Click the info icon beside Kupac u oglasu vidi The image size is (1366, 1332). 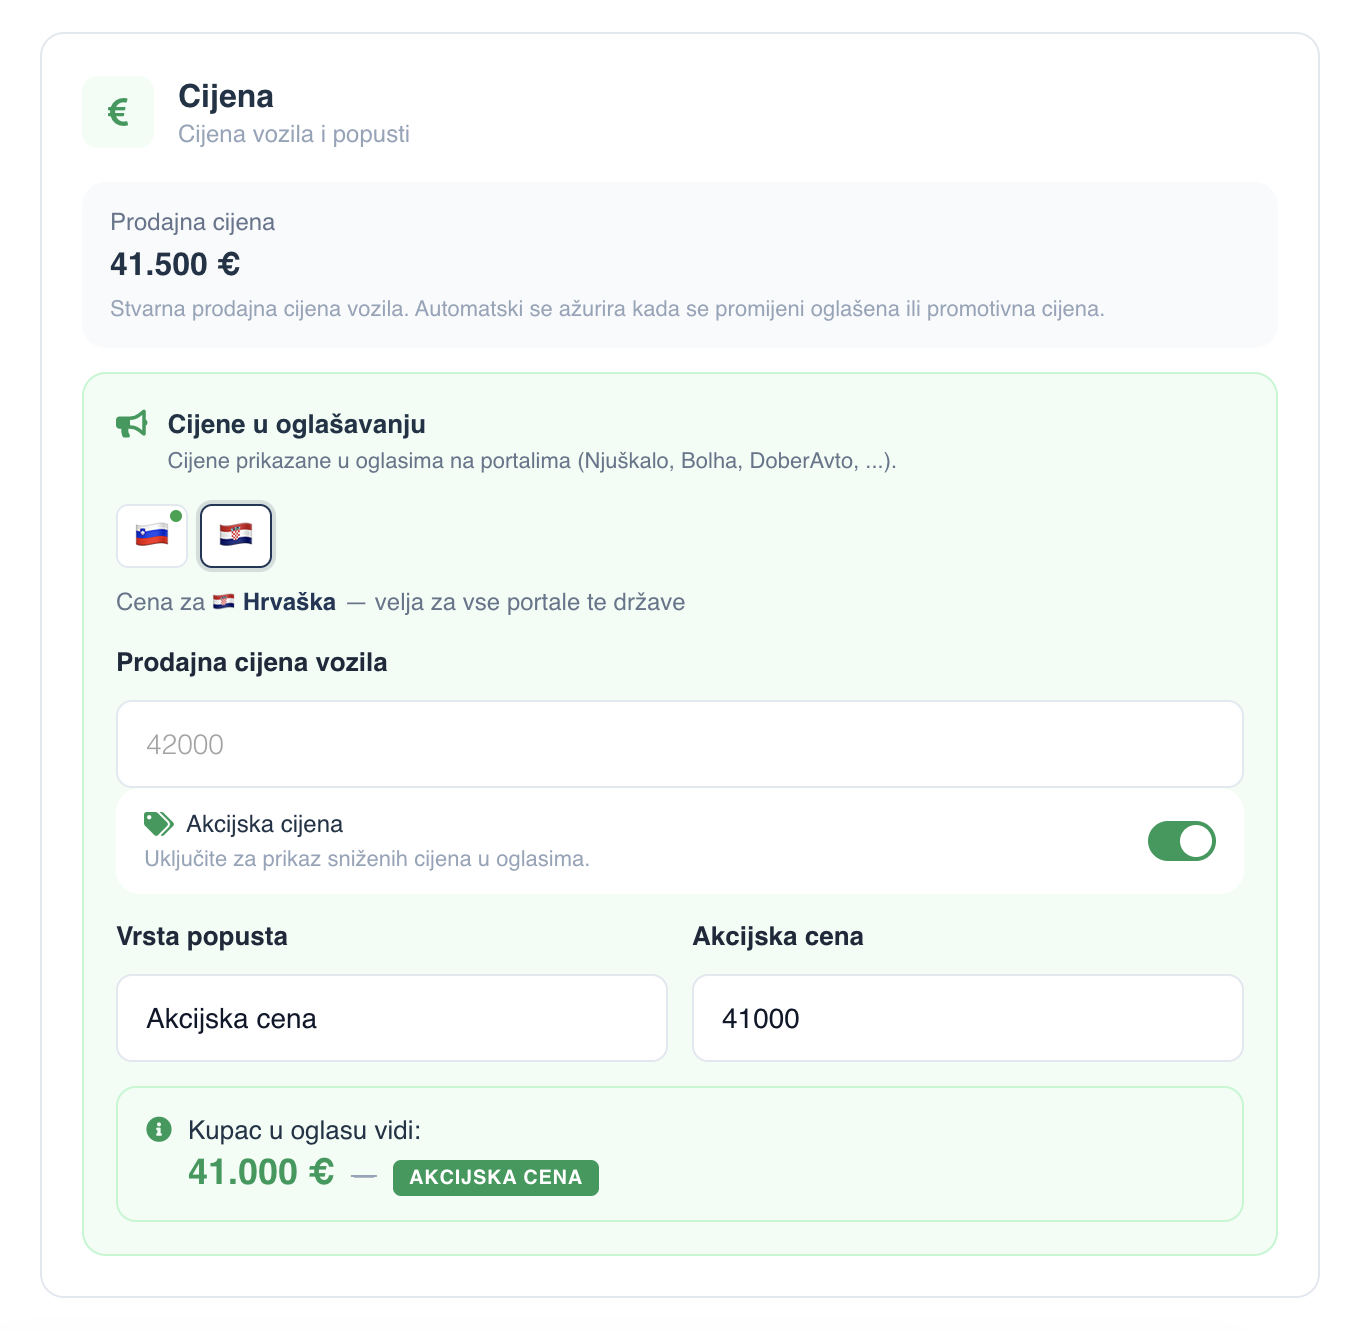pyautogui.click(x=159, y=1130)
